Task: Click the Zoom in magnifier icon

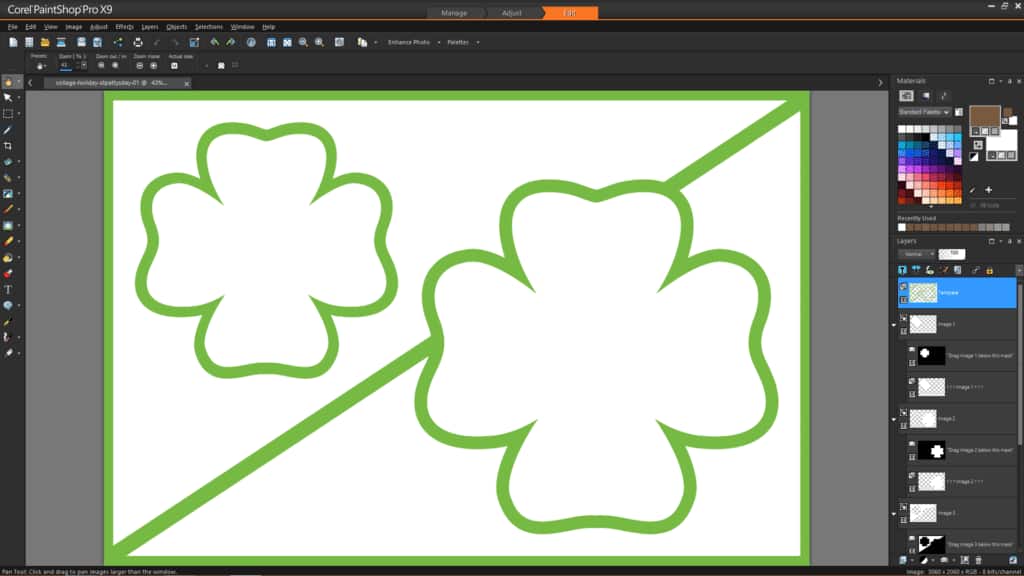Action: 319,42
